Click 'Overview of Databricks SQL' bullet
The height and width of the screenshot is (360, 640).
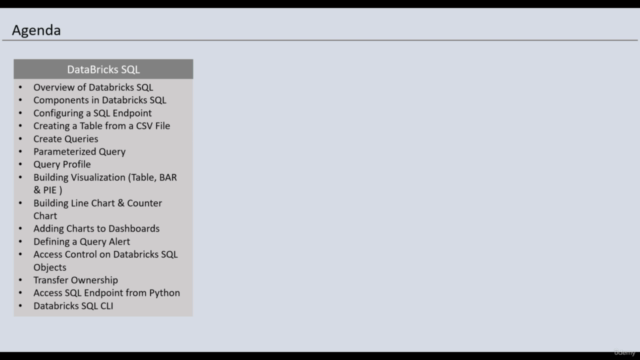(93, 87)
